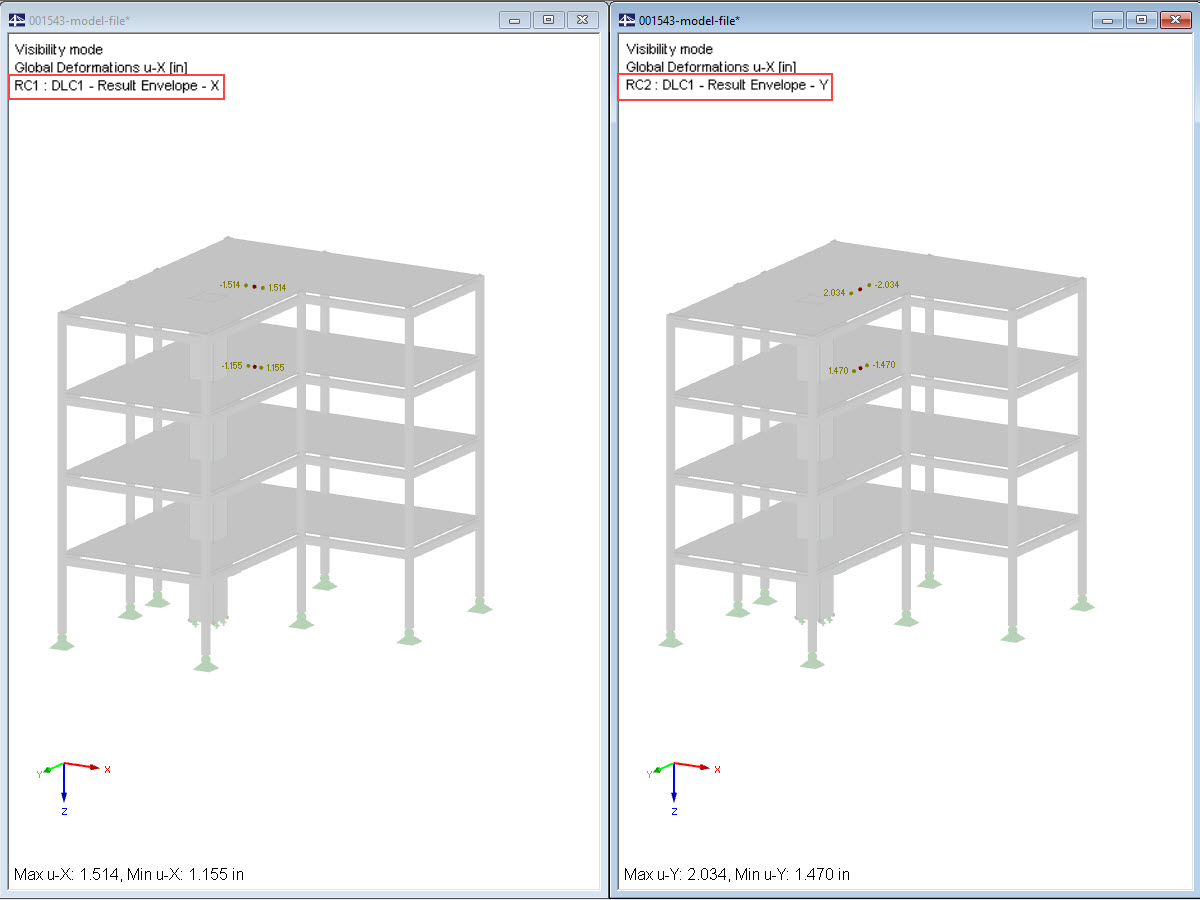Click 'Max u-X: 1.514, Min u-X: 1.155 in' text
Screen dimensions: 1200x900
point(129,875)
